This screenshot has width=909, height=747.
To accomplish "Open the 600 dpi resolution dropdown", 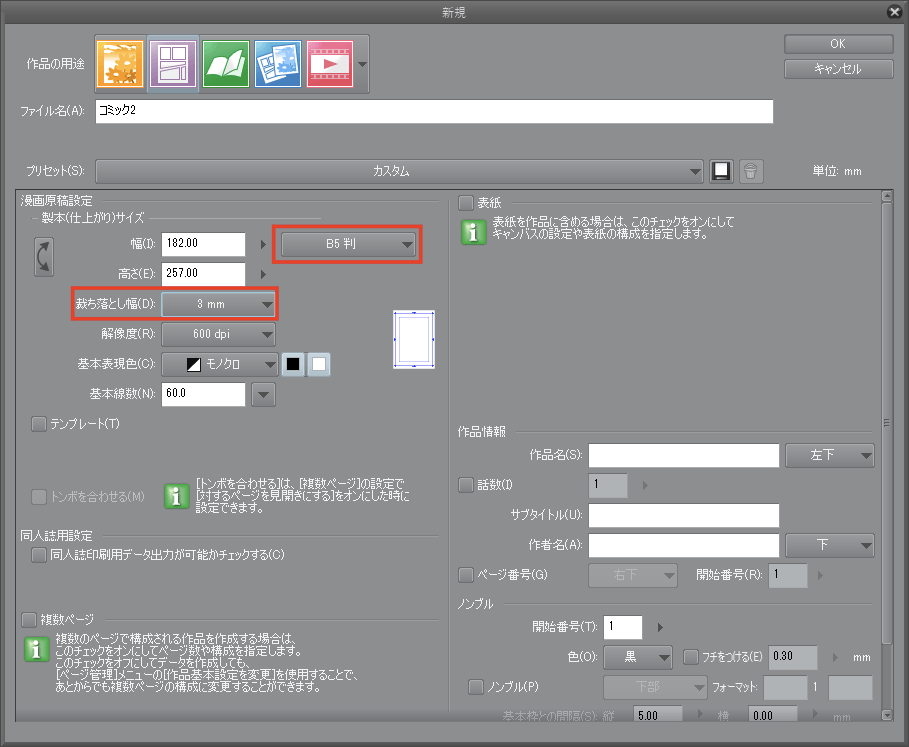I will (218, 334).
